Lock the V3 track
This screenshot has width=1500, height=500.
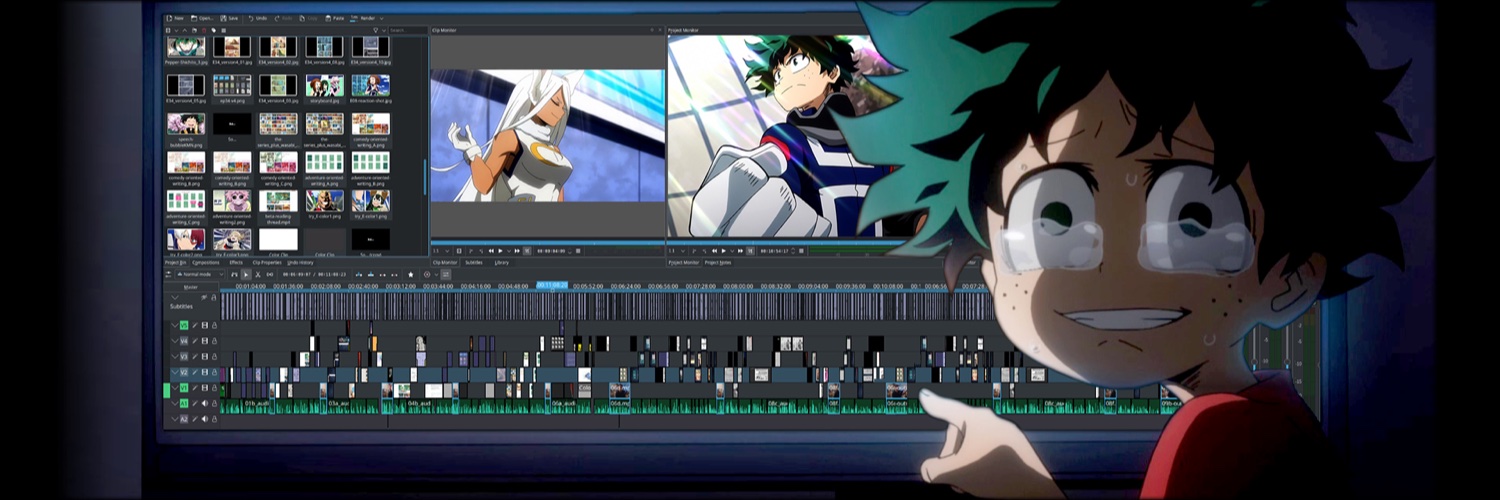(214, 356)
